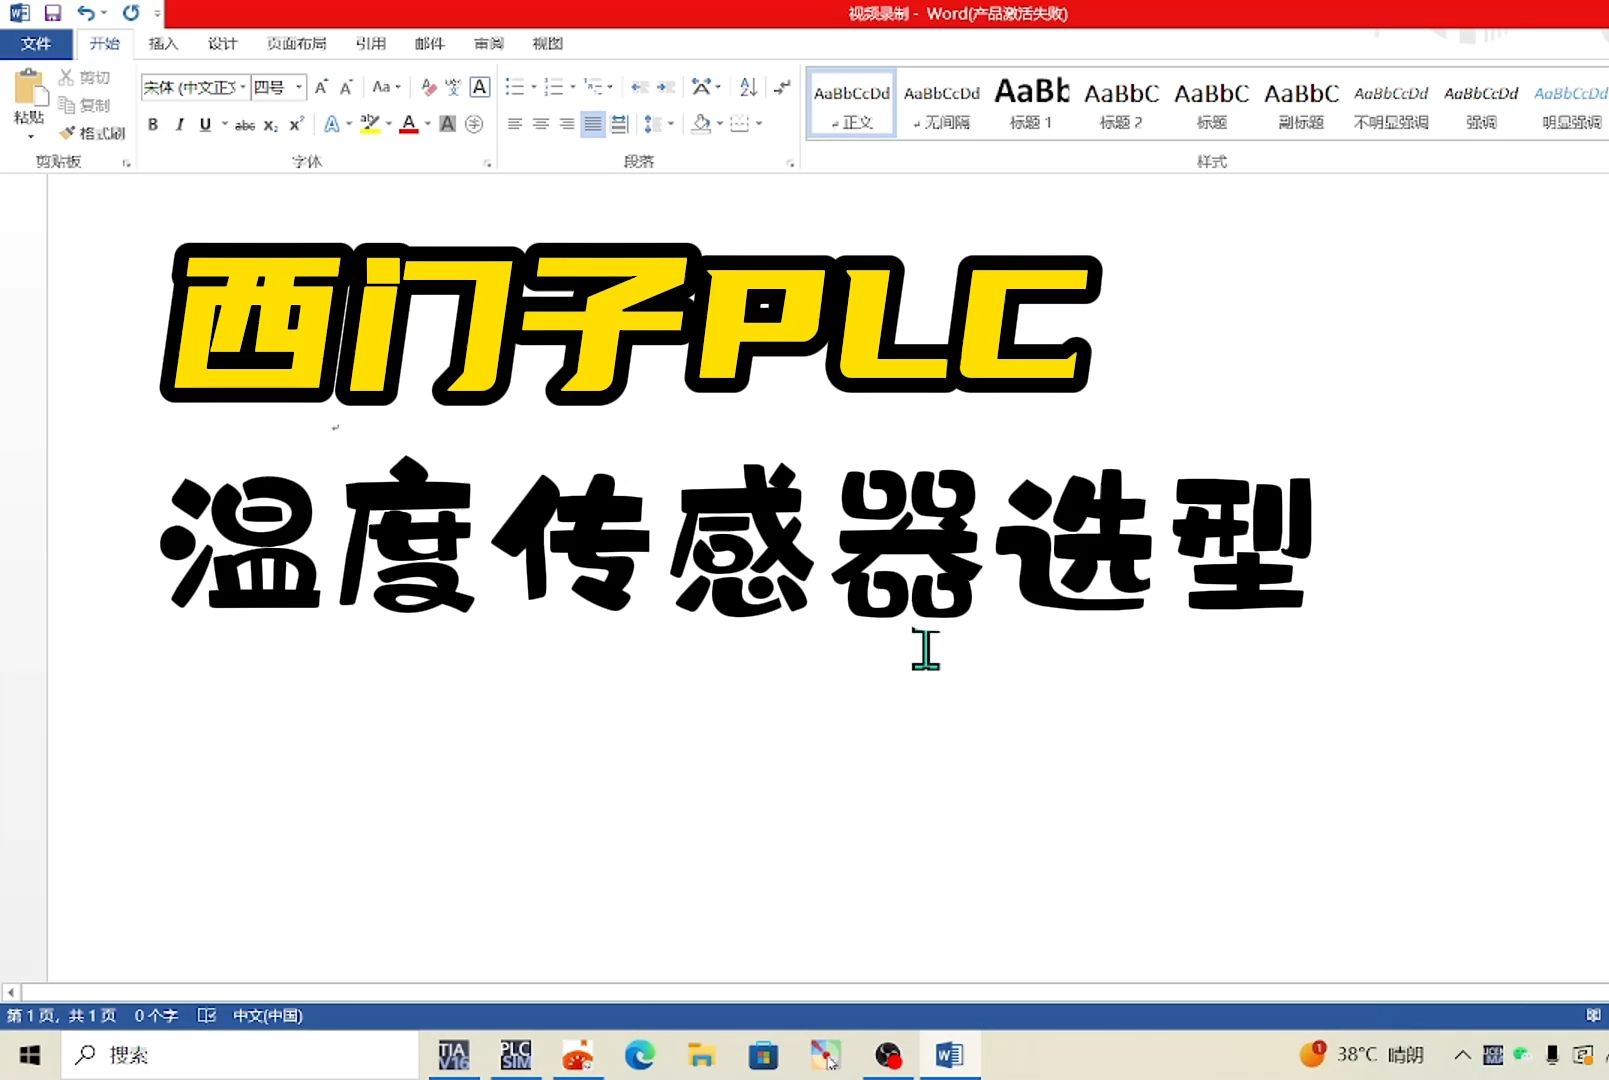Open WeChat from the system tray

pos(1521,1055)
